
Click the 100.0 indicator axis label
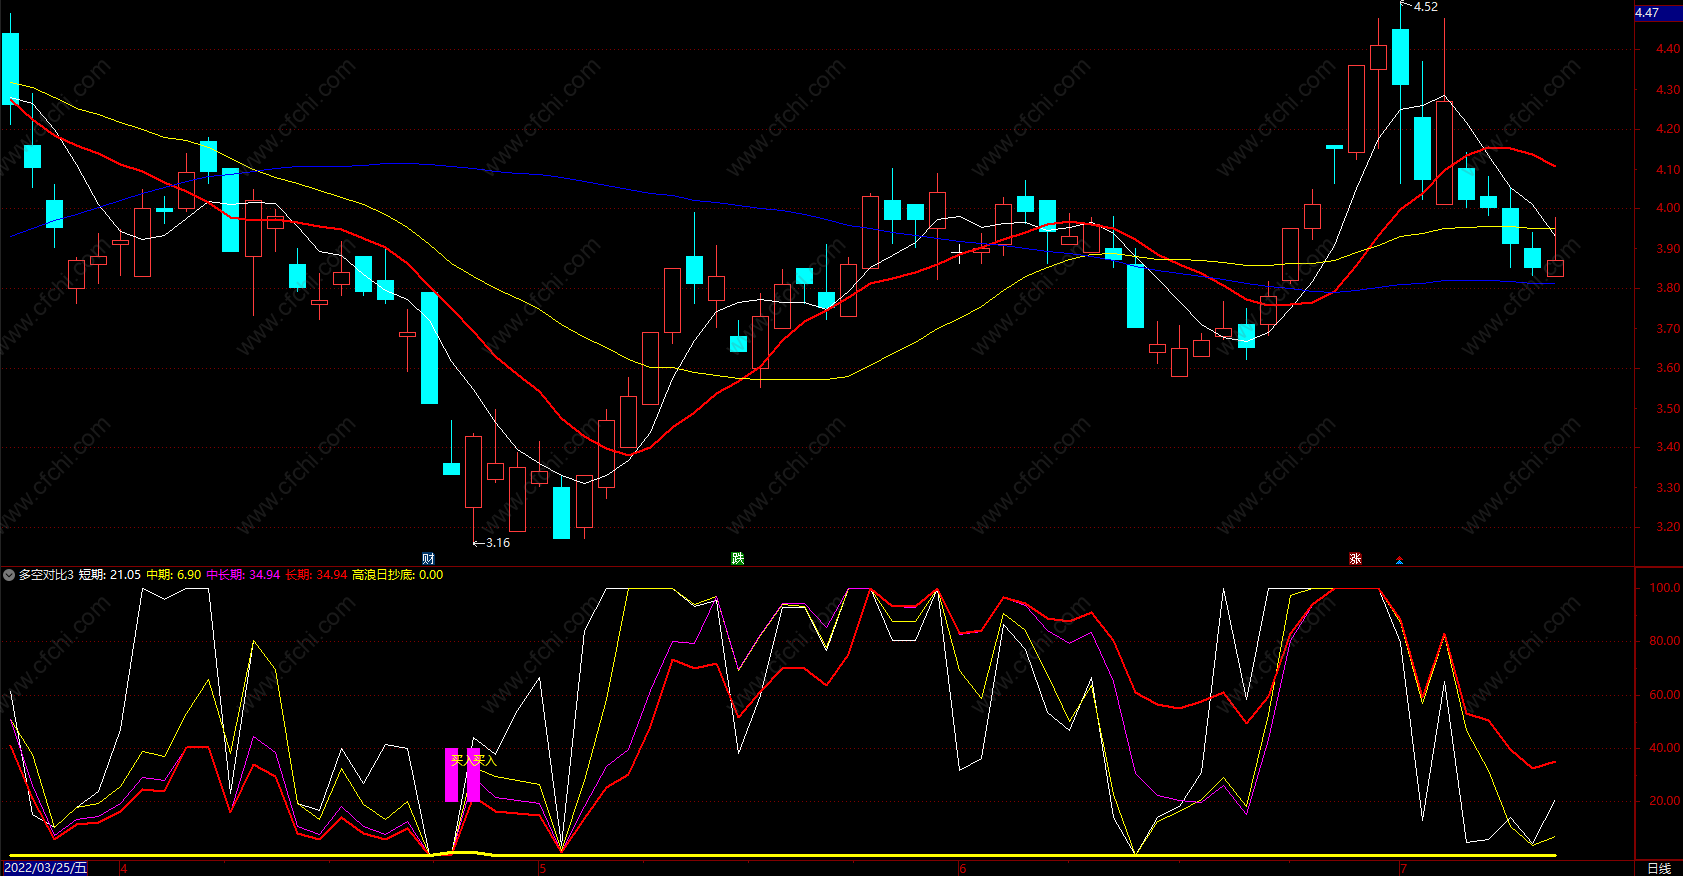point(1665,588)
